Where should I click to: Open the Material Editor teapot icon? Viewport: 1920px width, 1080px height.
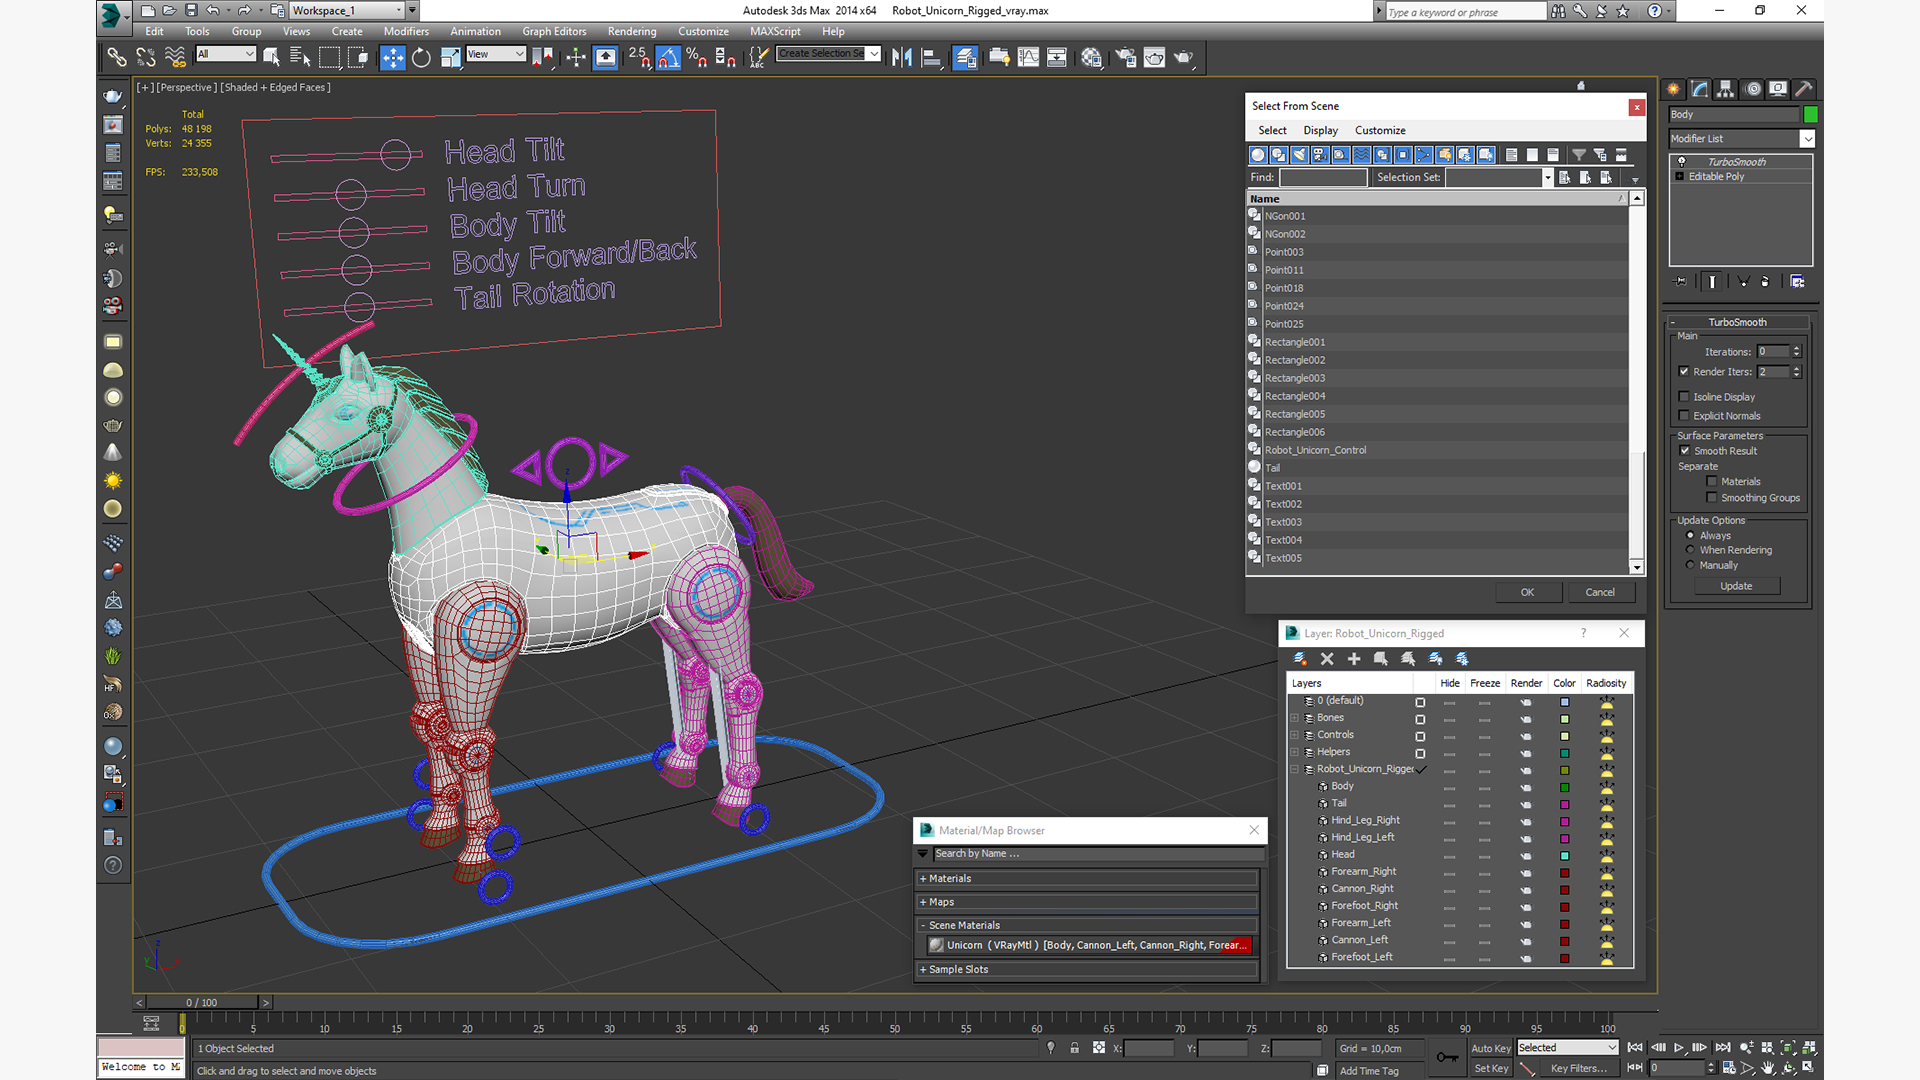(1091, 58)
